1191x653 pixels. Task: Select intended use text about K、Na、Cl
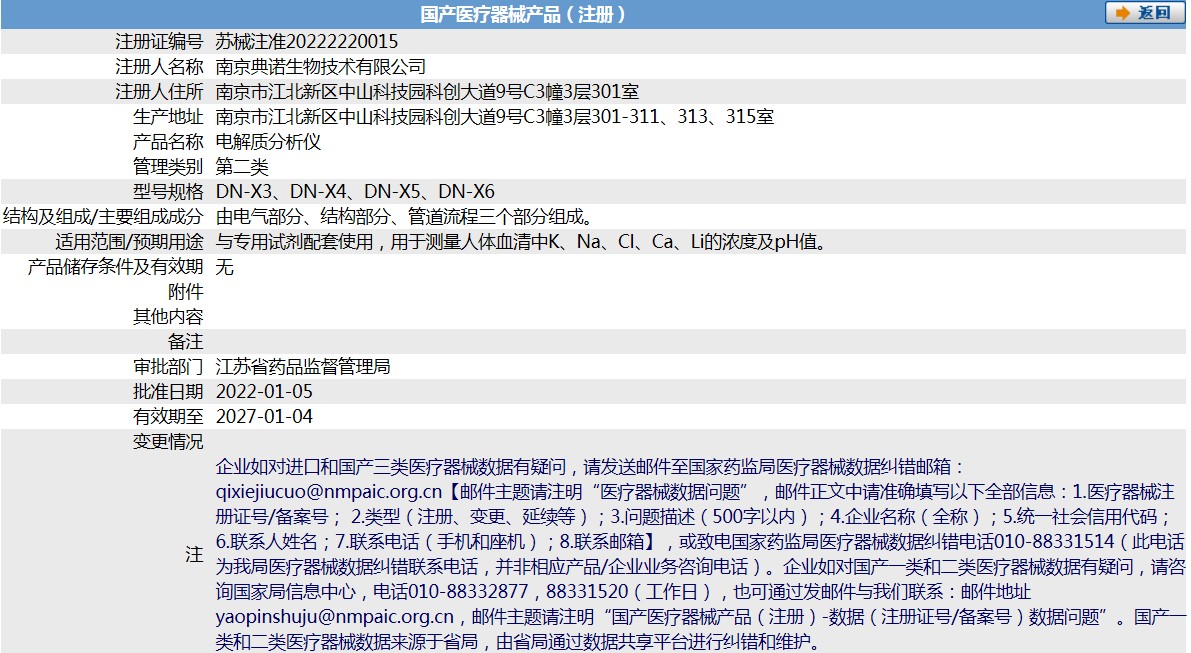click(x=523, y=242)
